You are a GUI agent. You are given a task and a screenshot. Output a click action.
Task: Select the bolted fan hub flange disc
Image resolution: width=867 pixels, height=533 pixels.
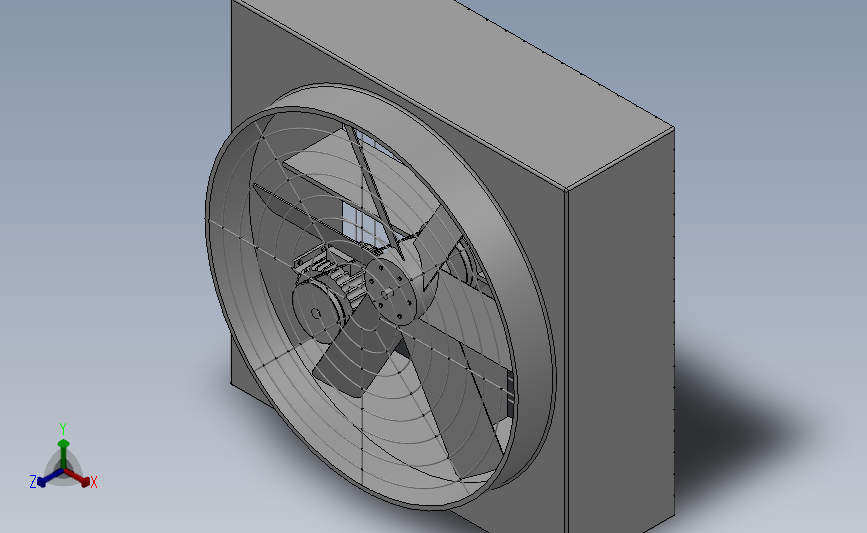click(390, 291)
